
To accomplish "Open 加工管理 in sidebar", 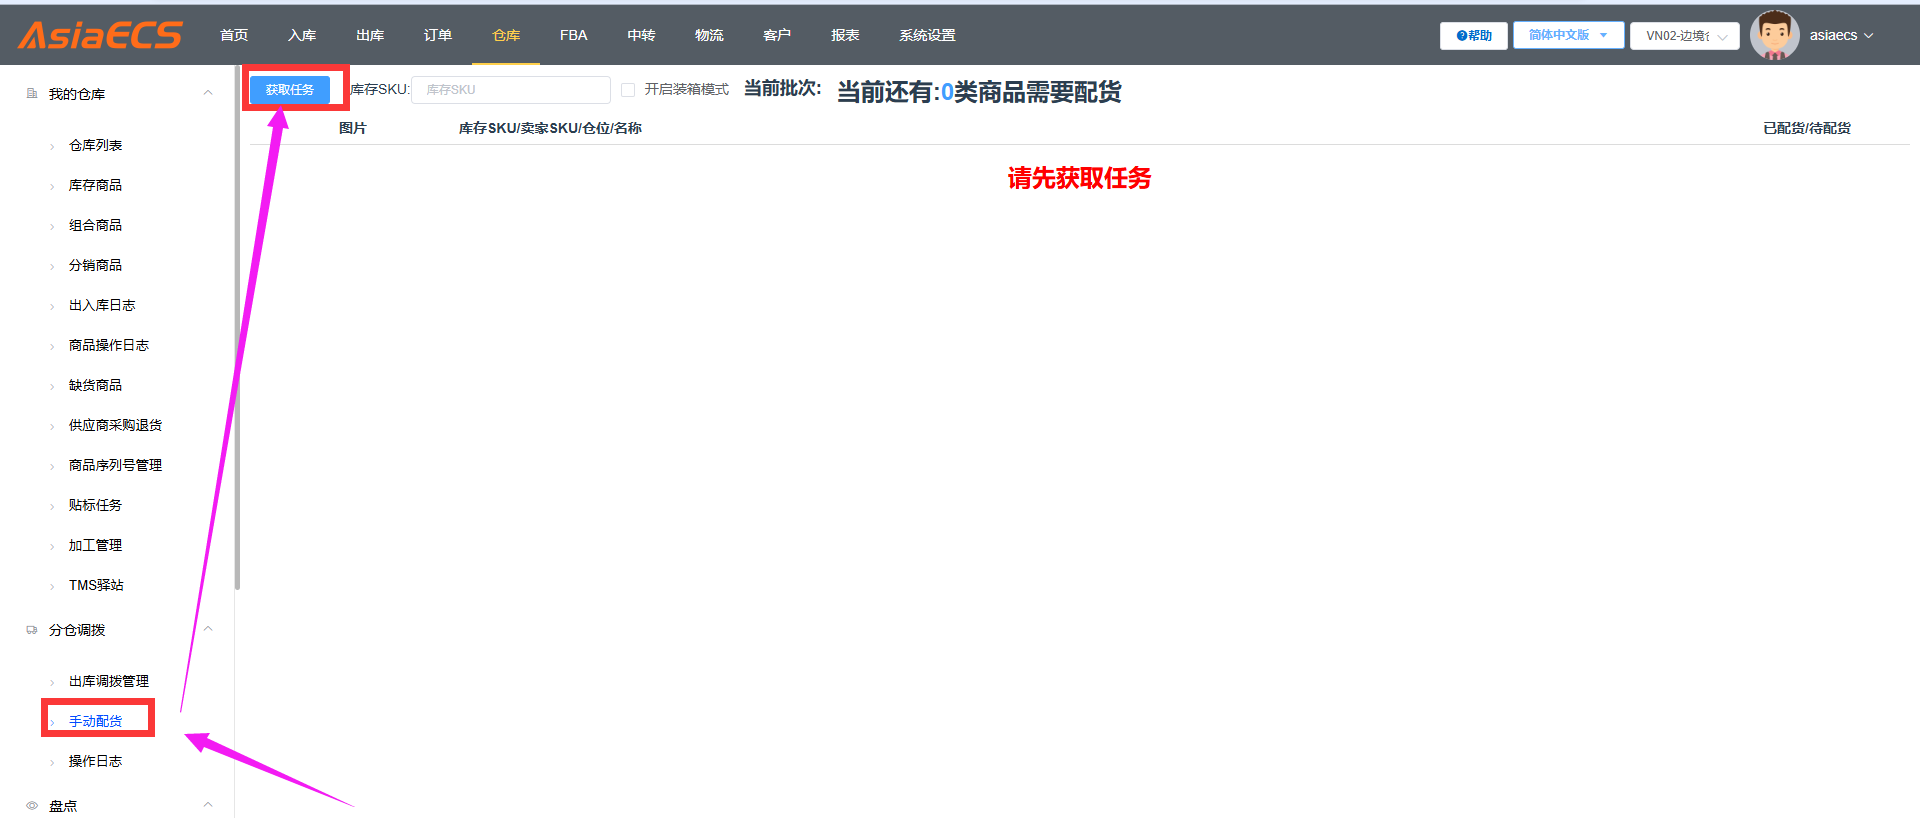I will [x=96, y=545].
